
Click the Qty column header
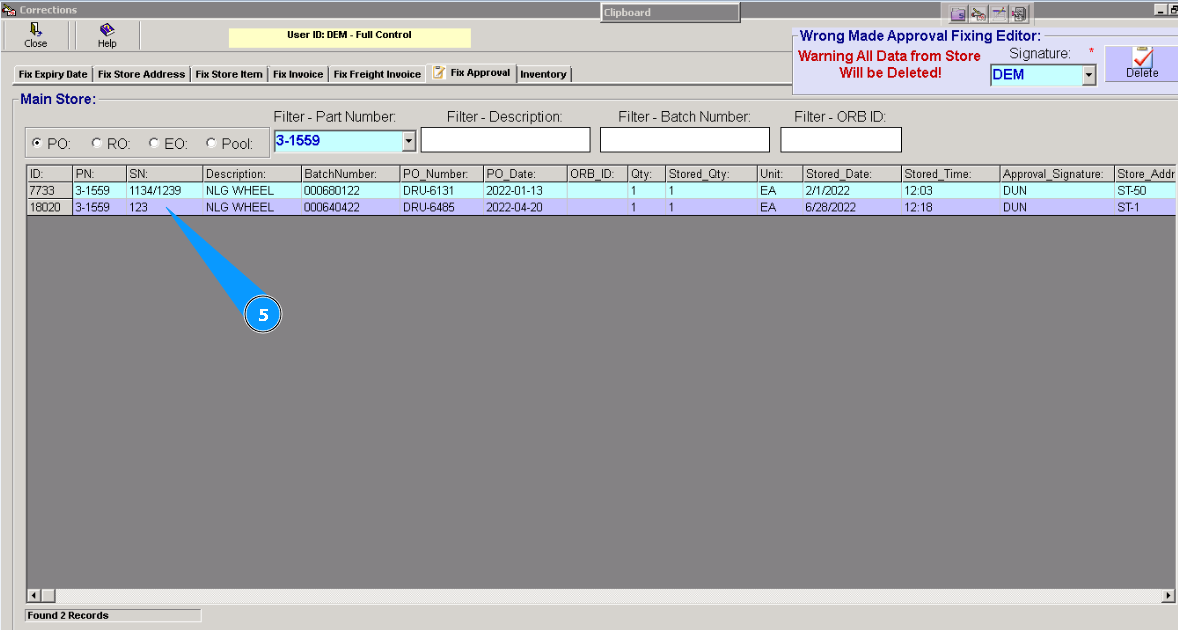[x=647, y=174]
